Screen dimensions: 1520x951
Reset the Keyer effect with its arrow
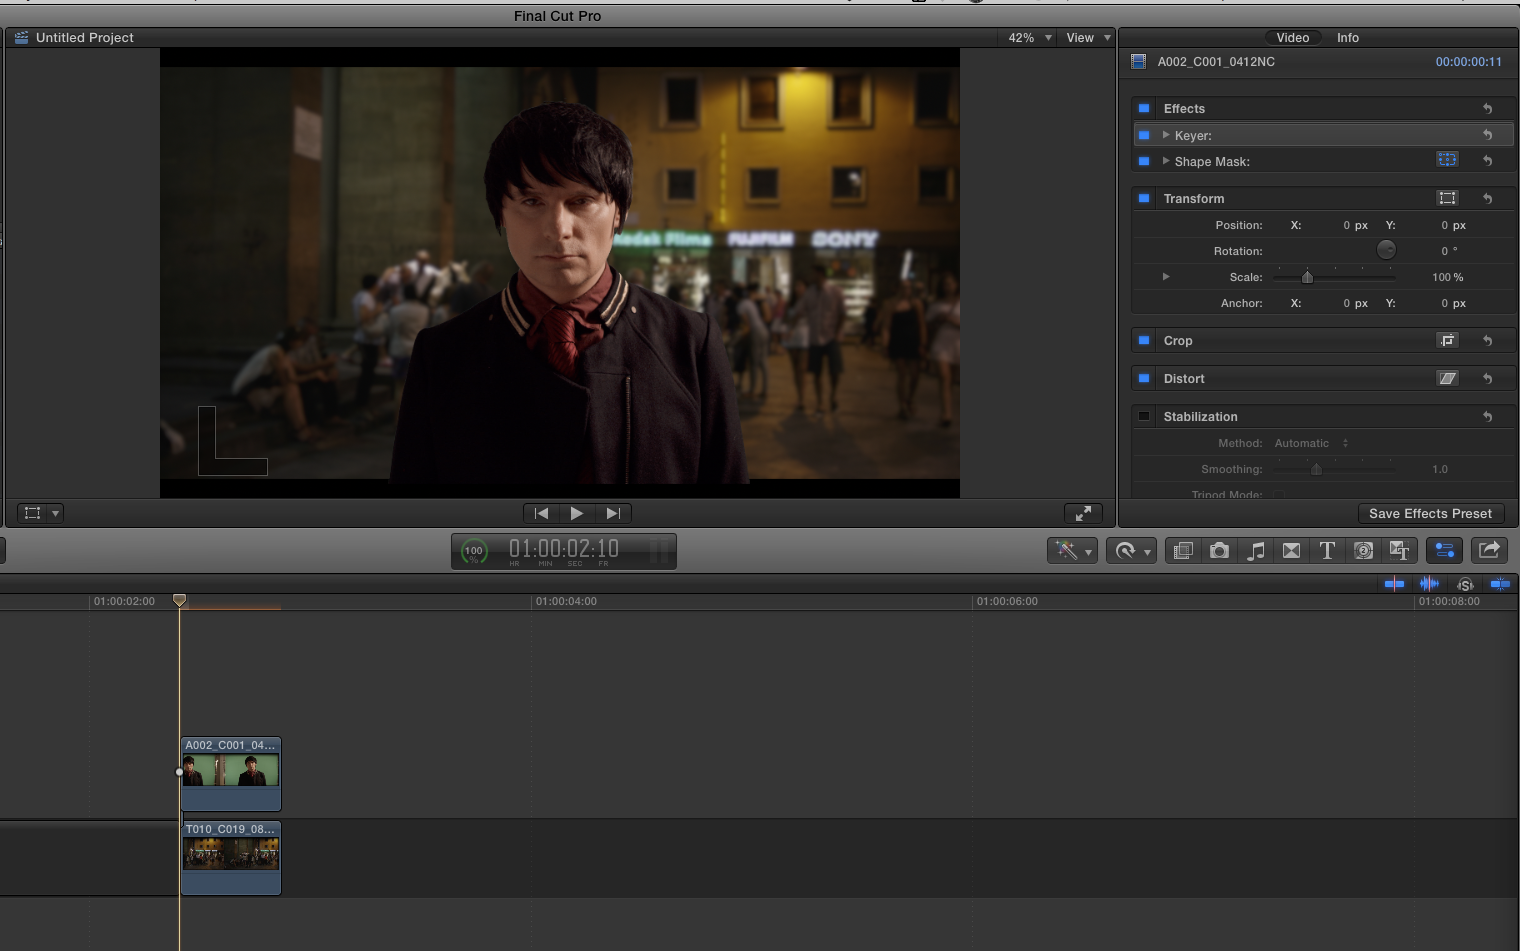[1488, 135]
